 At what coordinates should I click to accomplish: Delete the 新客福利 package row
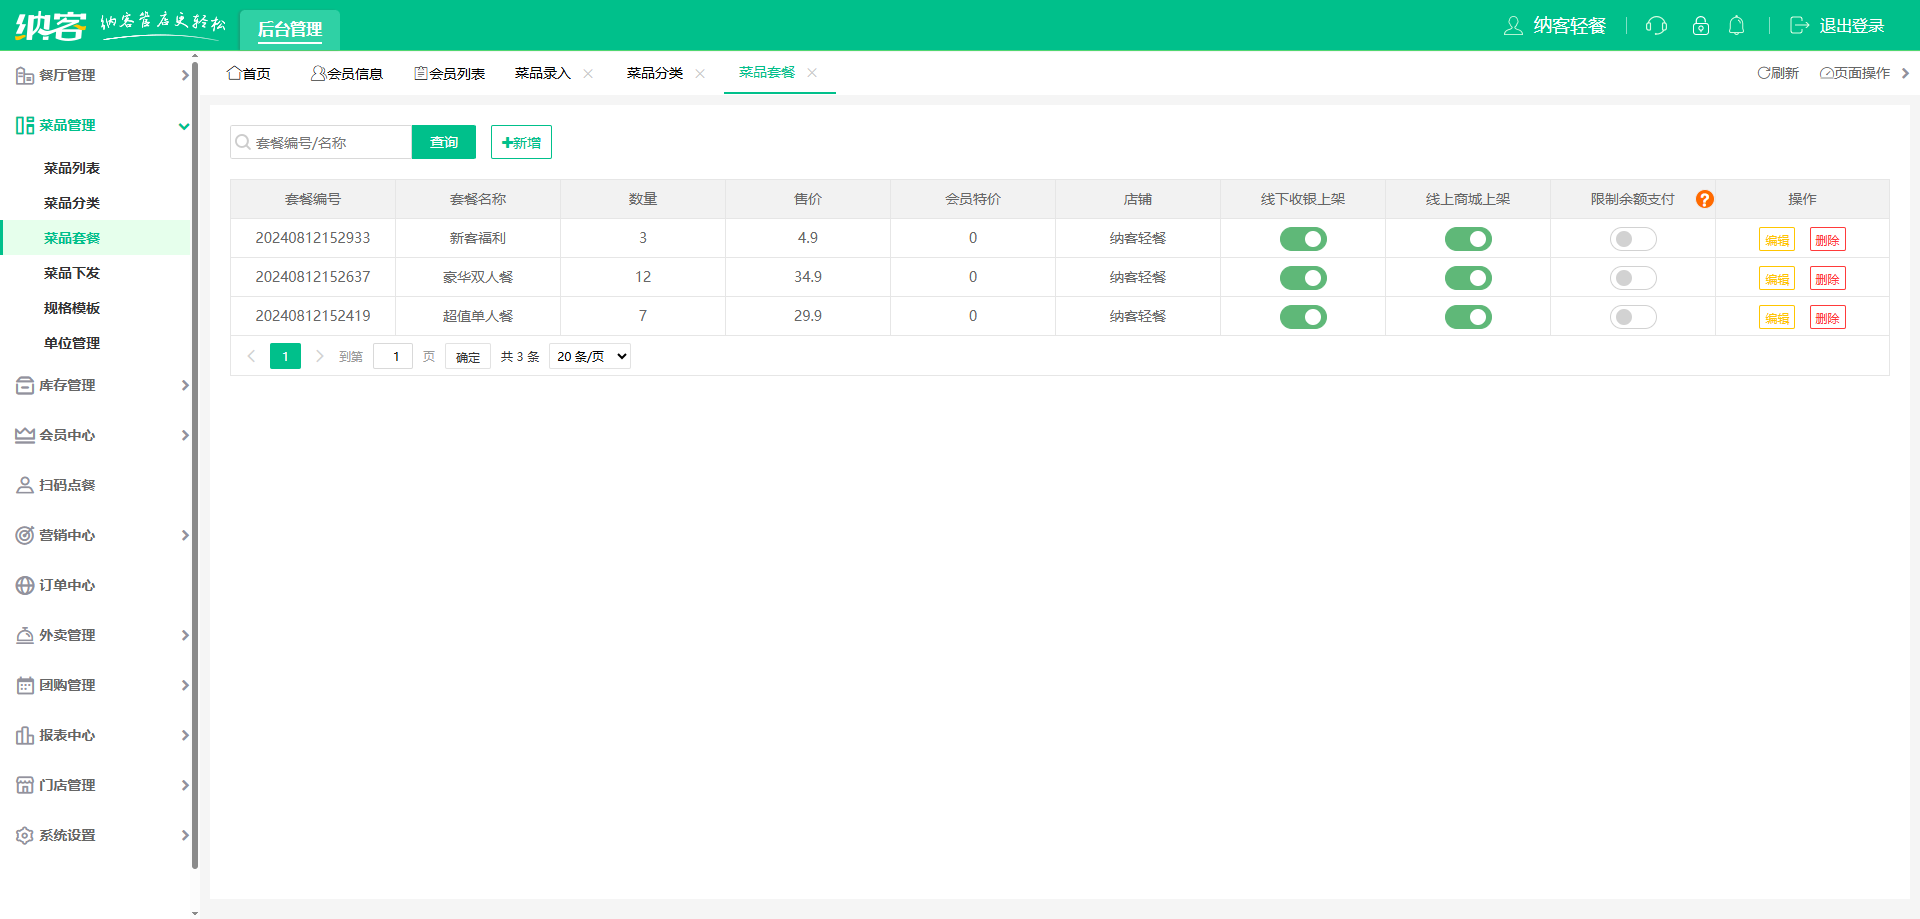(x=1827, y=239)
